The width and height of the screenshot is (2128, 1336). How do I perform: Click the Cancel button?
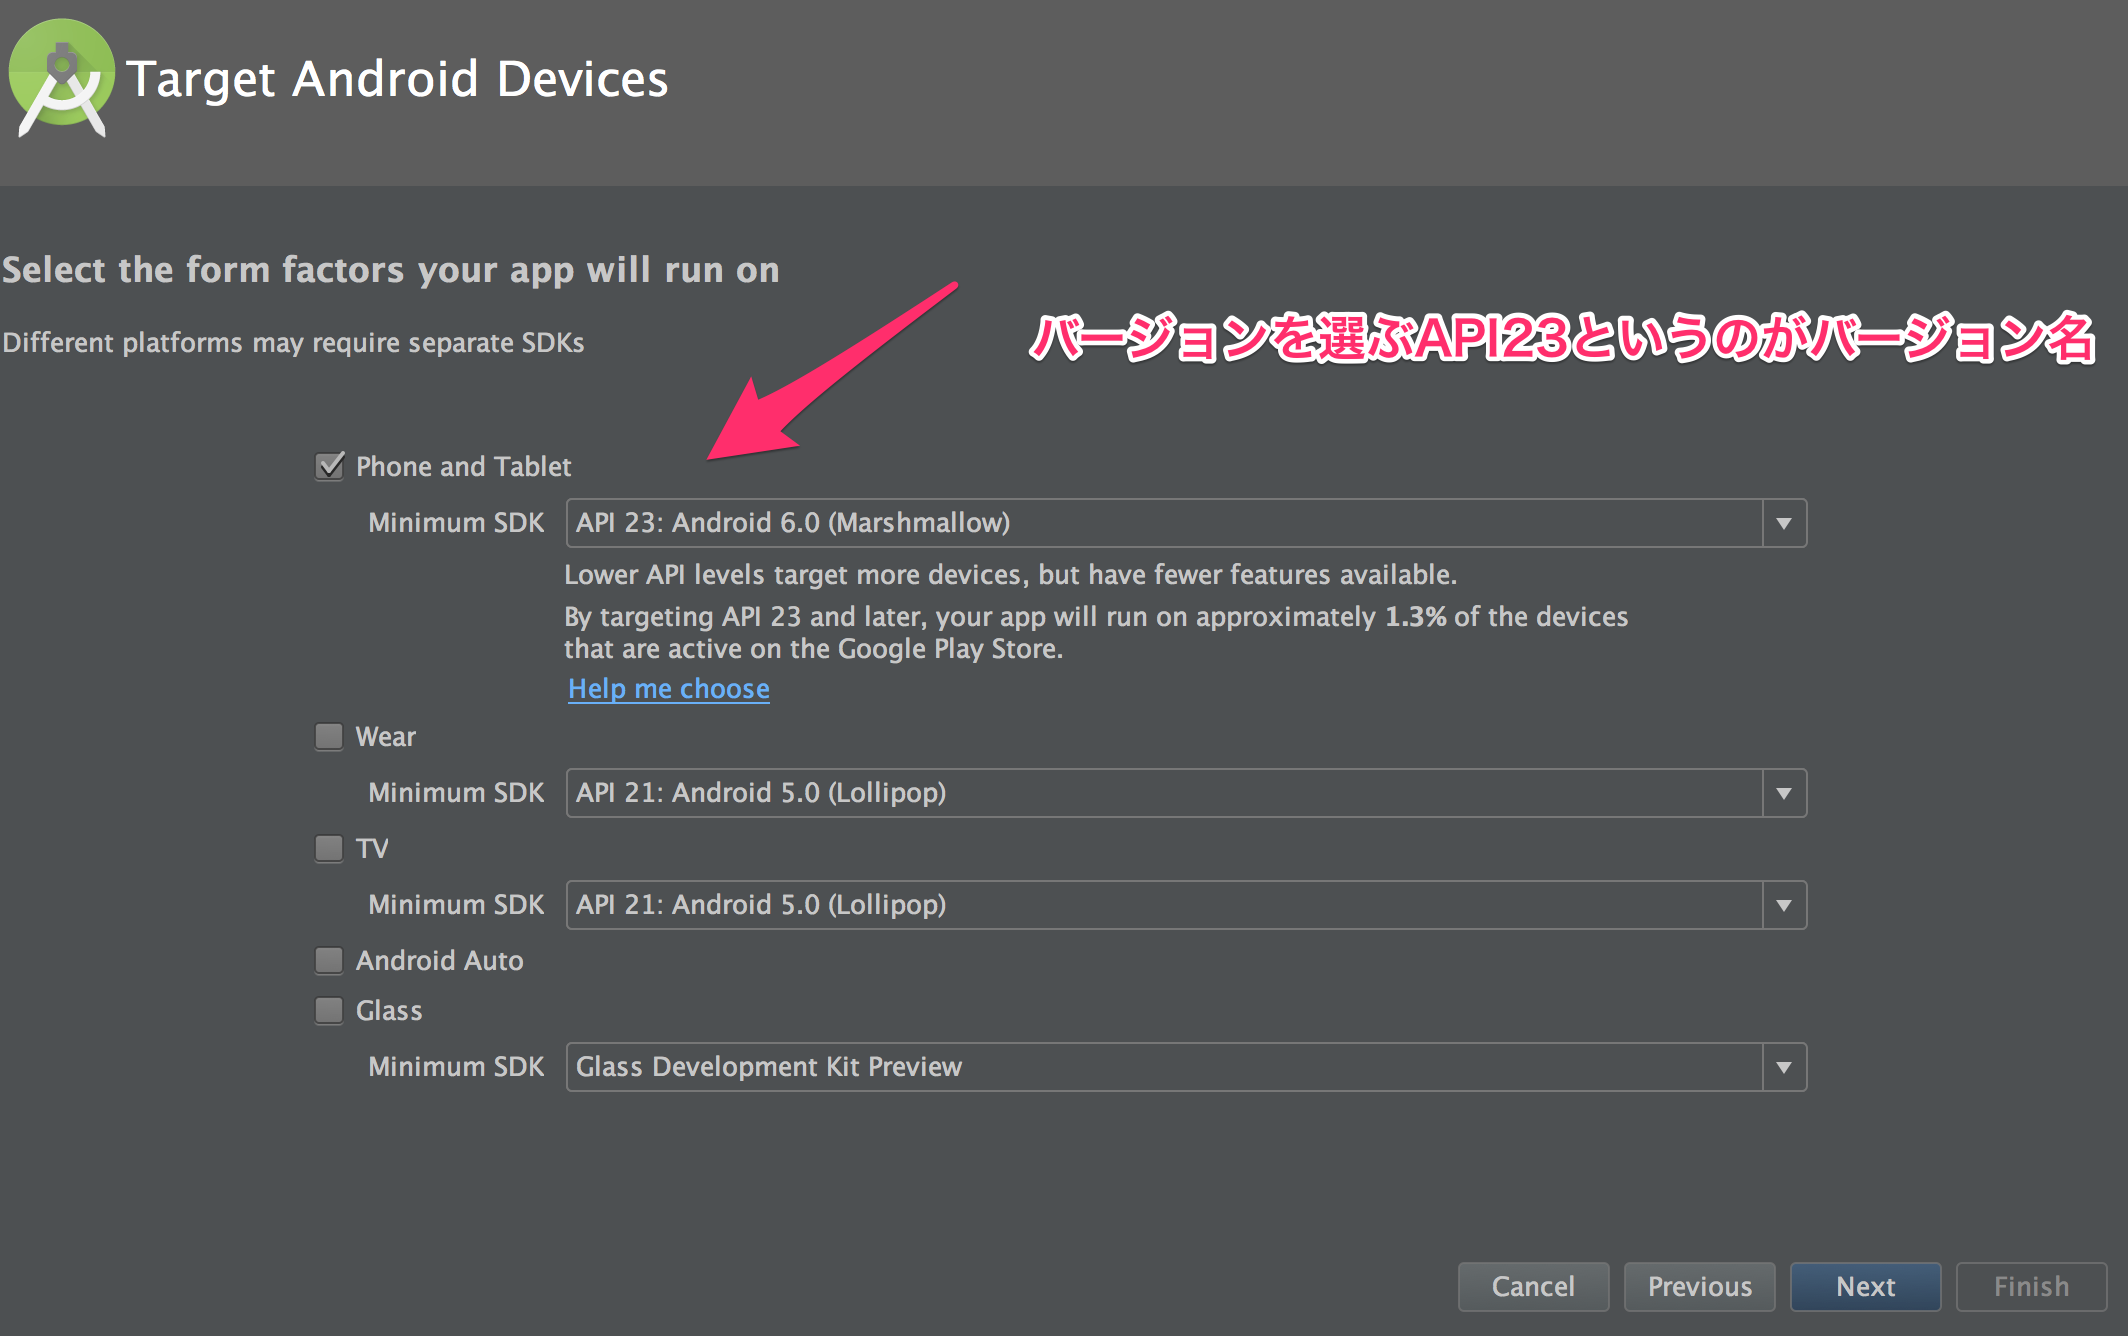tap(1534, 1286)
